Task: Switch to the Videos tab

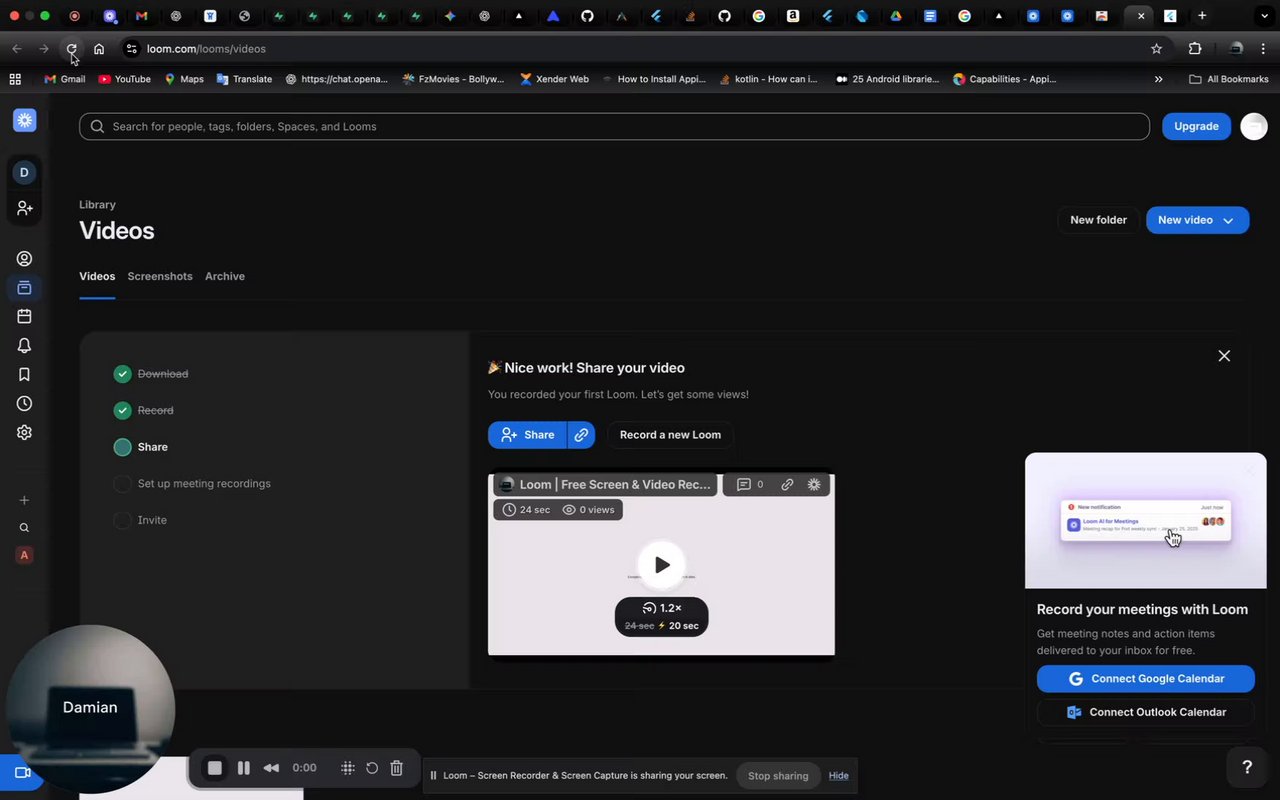Action: click(97, 276)
